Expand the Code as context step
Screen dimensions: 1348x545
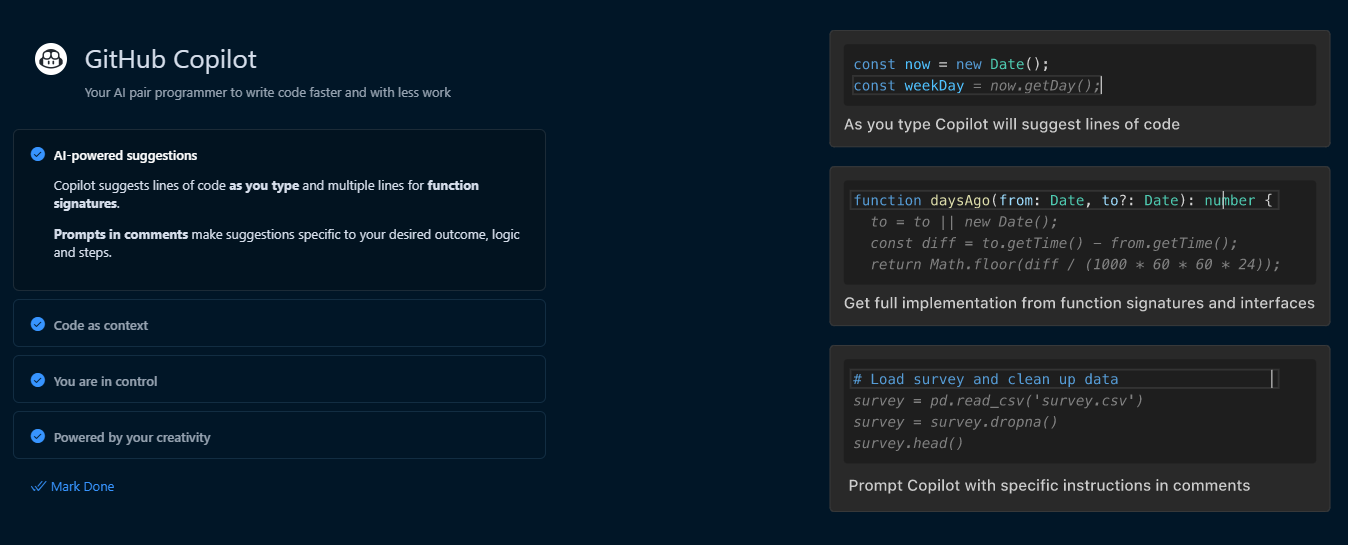279,324
